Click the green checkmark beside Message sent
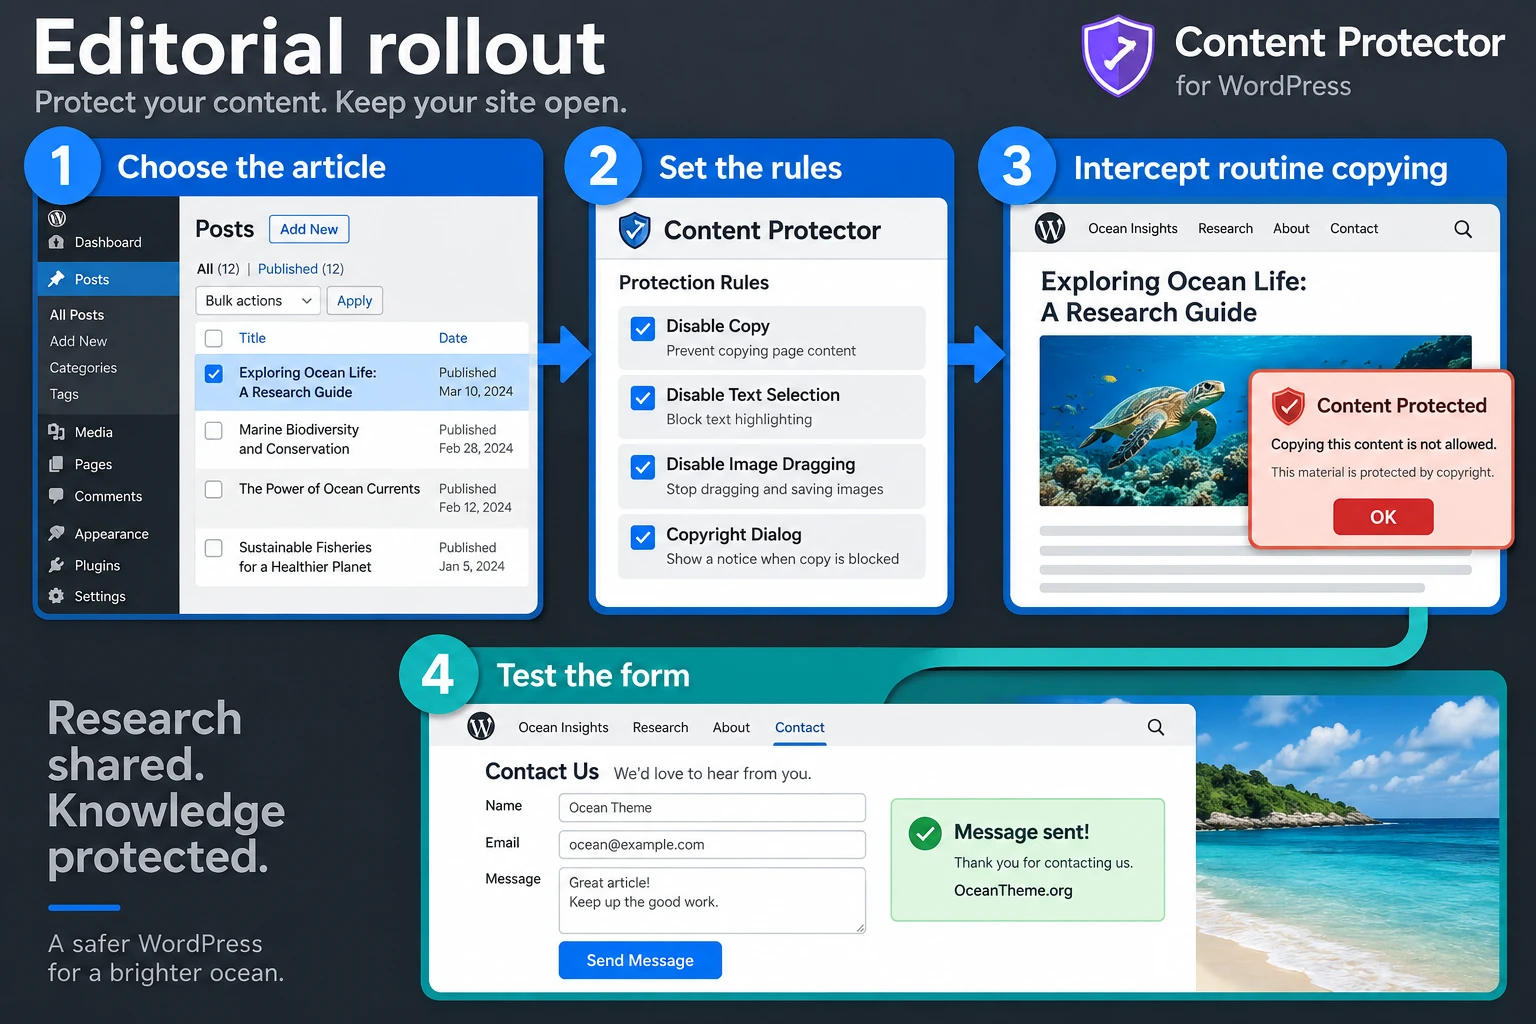The height and width of the screenshot is (1024, 1536). click(925, 833)
